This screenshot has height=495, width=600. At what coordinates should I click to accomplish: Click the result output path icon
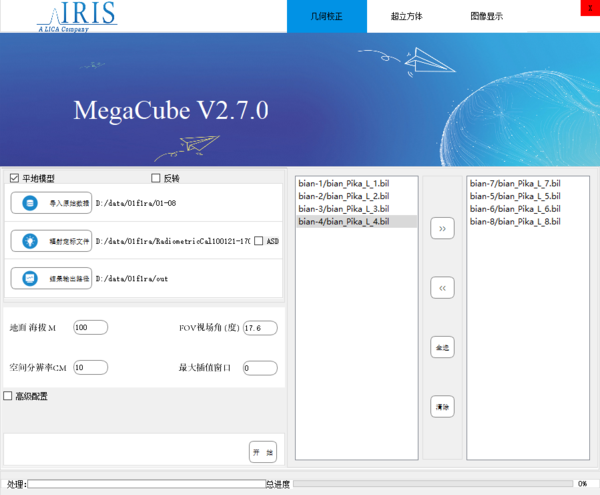pos(30,278)
